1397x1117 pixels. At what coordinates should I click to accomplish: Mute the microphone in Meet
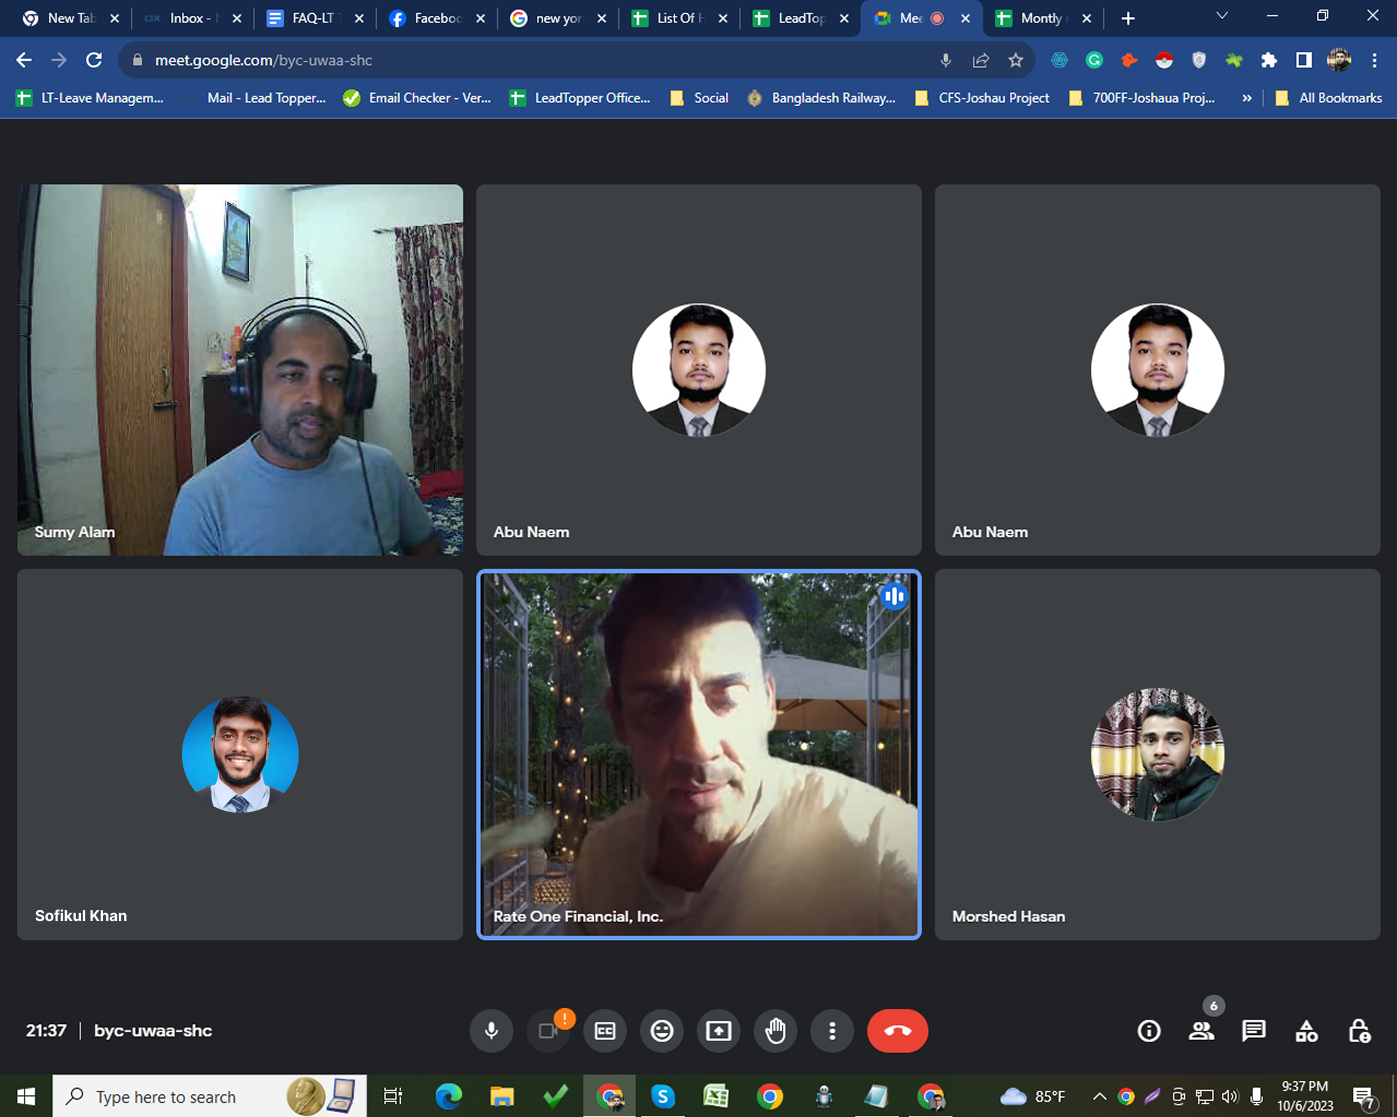point(491,1031)
